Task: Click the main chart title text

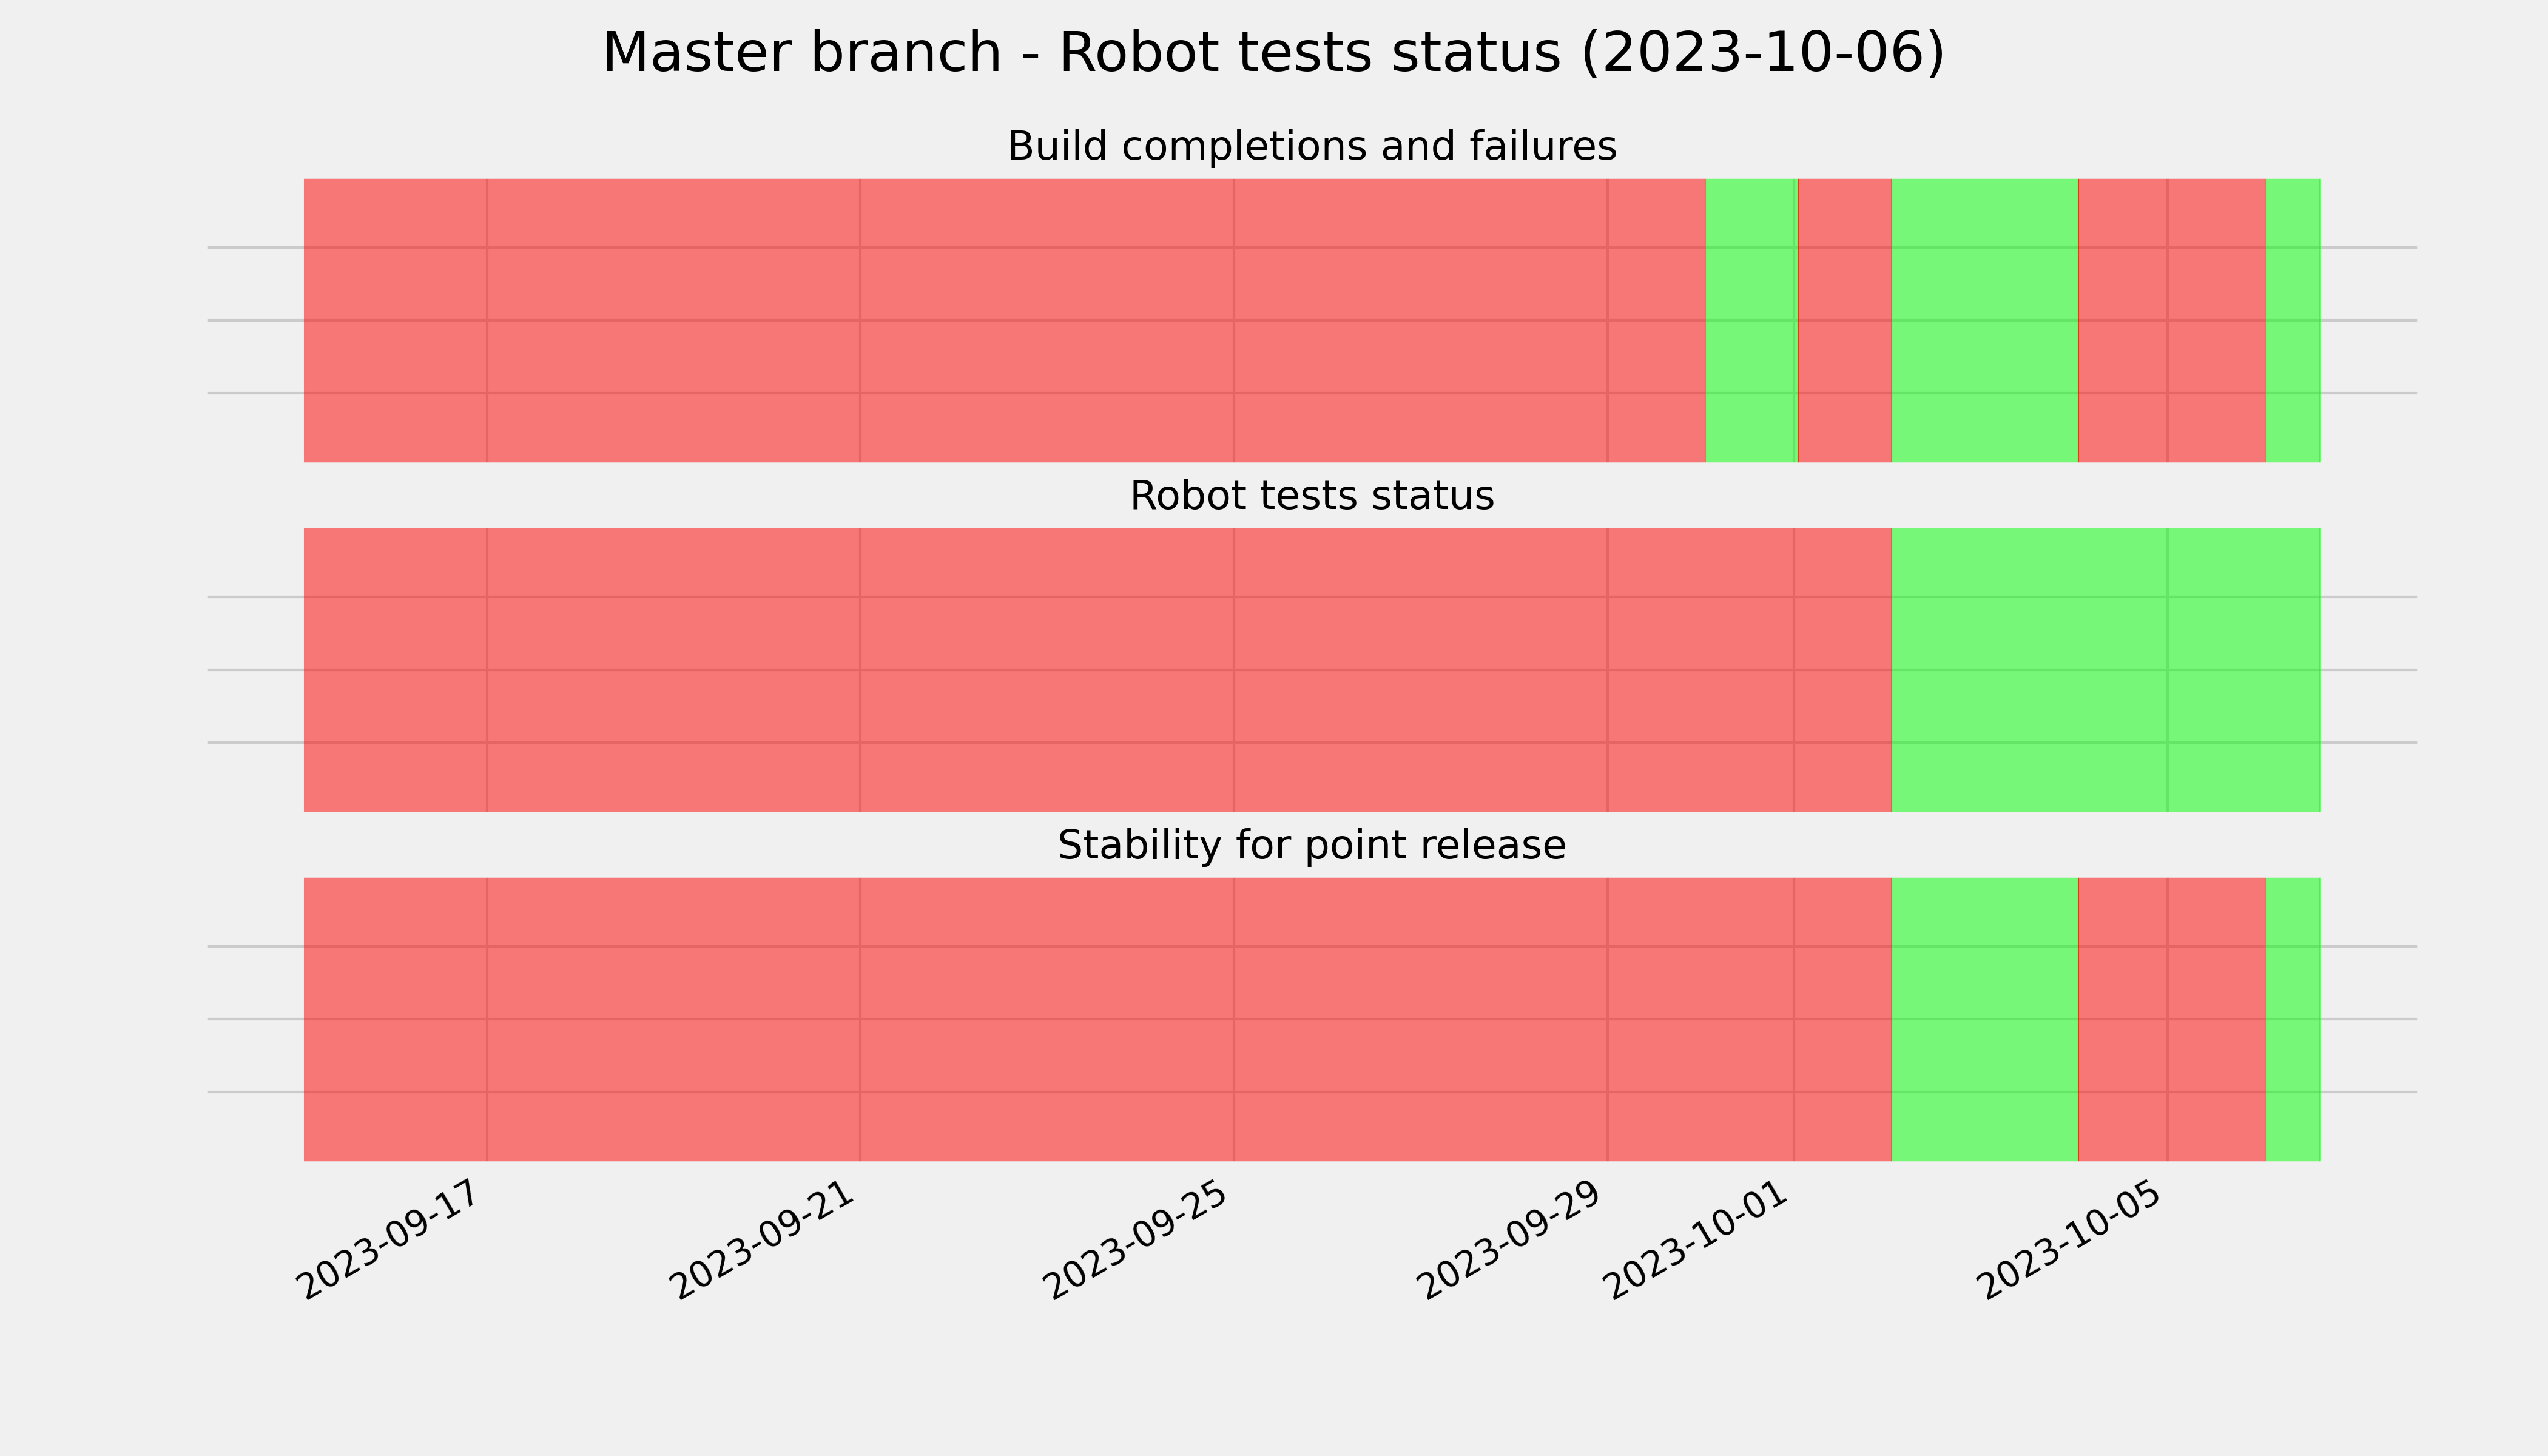Action: pos(1273,53)
